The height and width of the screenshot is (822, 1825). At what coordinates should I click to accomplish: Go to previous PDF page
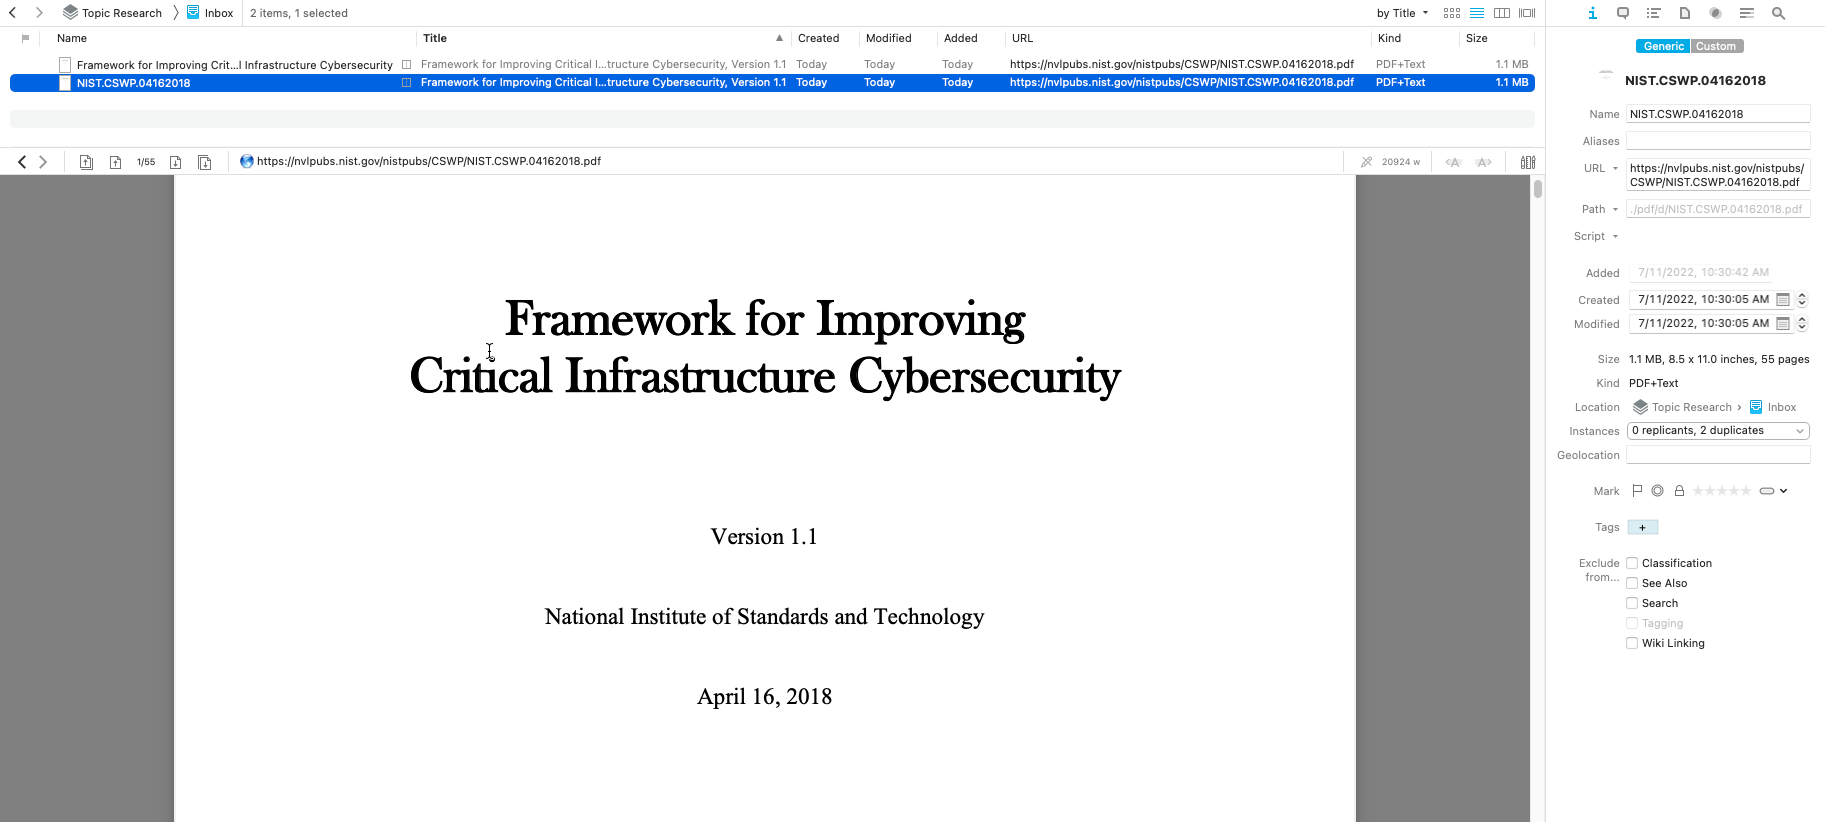[116, 162]
